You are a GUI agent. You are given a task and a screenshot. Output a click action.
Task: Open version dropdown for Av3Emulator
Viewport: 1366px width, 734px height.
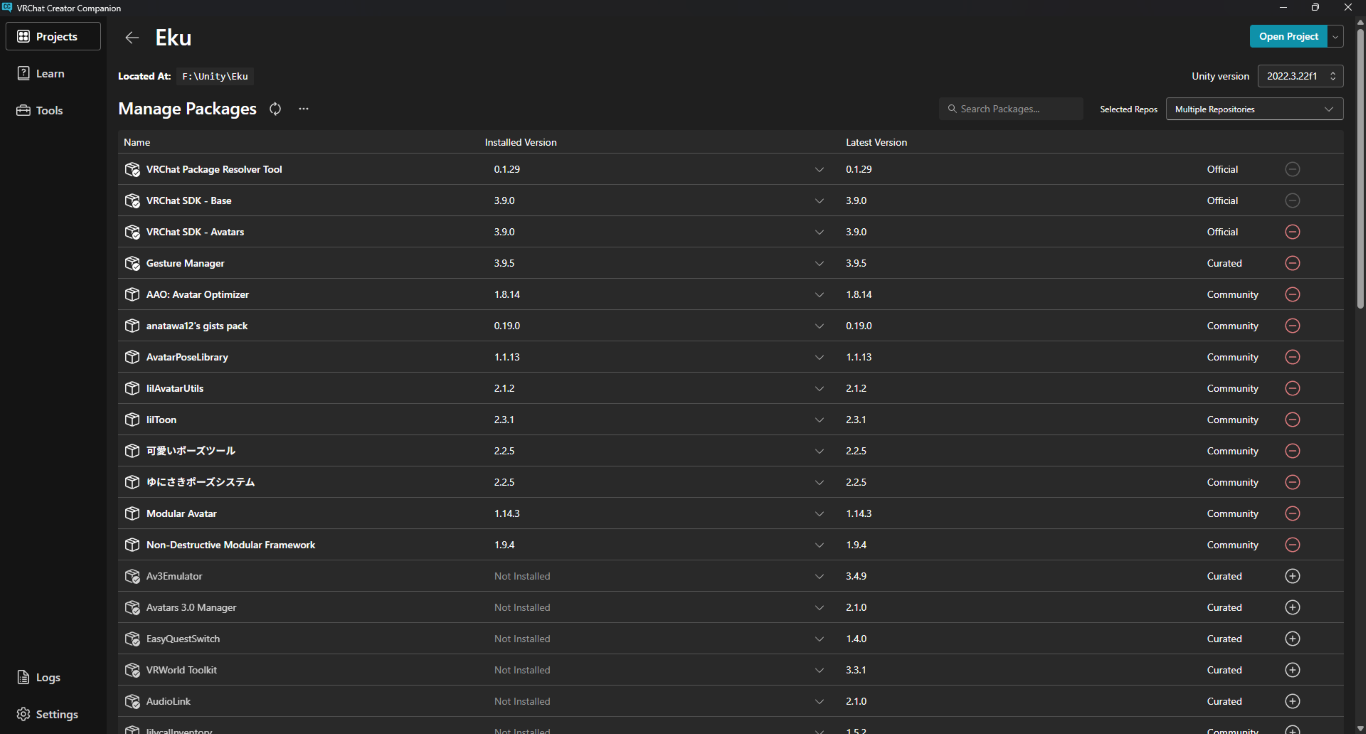(x=820, y=576)
